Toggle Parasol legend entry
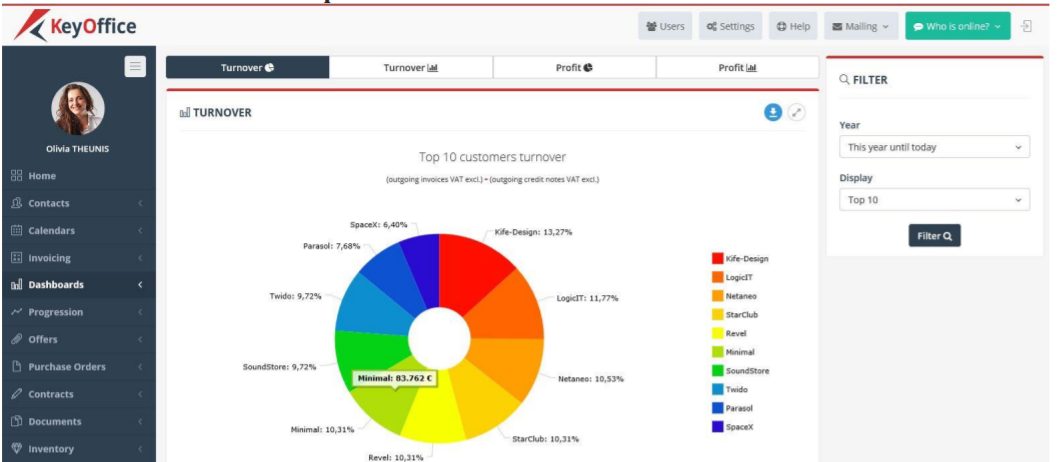1057x462 pixels. click(x=732, y=408)
